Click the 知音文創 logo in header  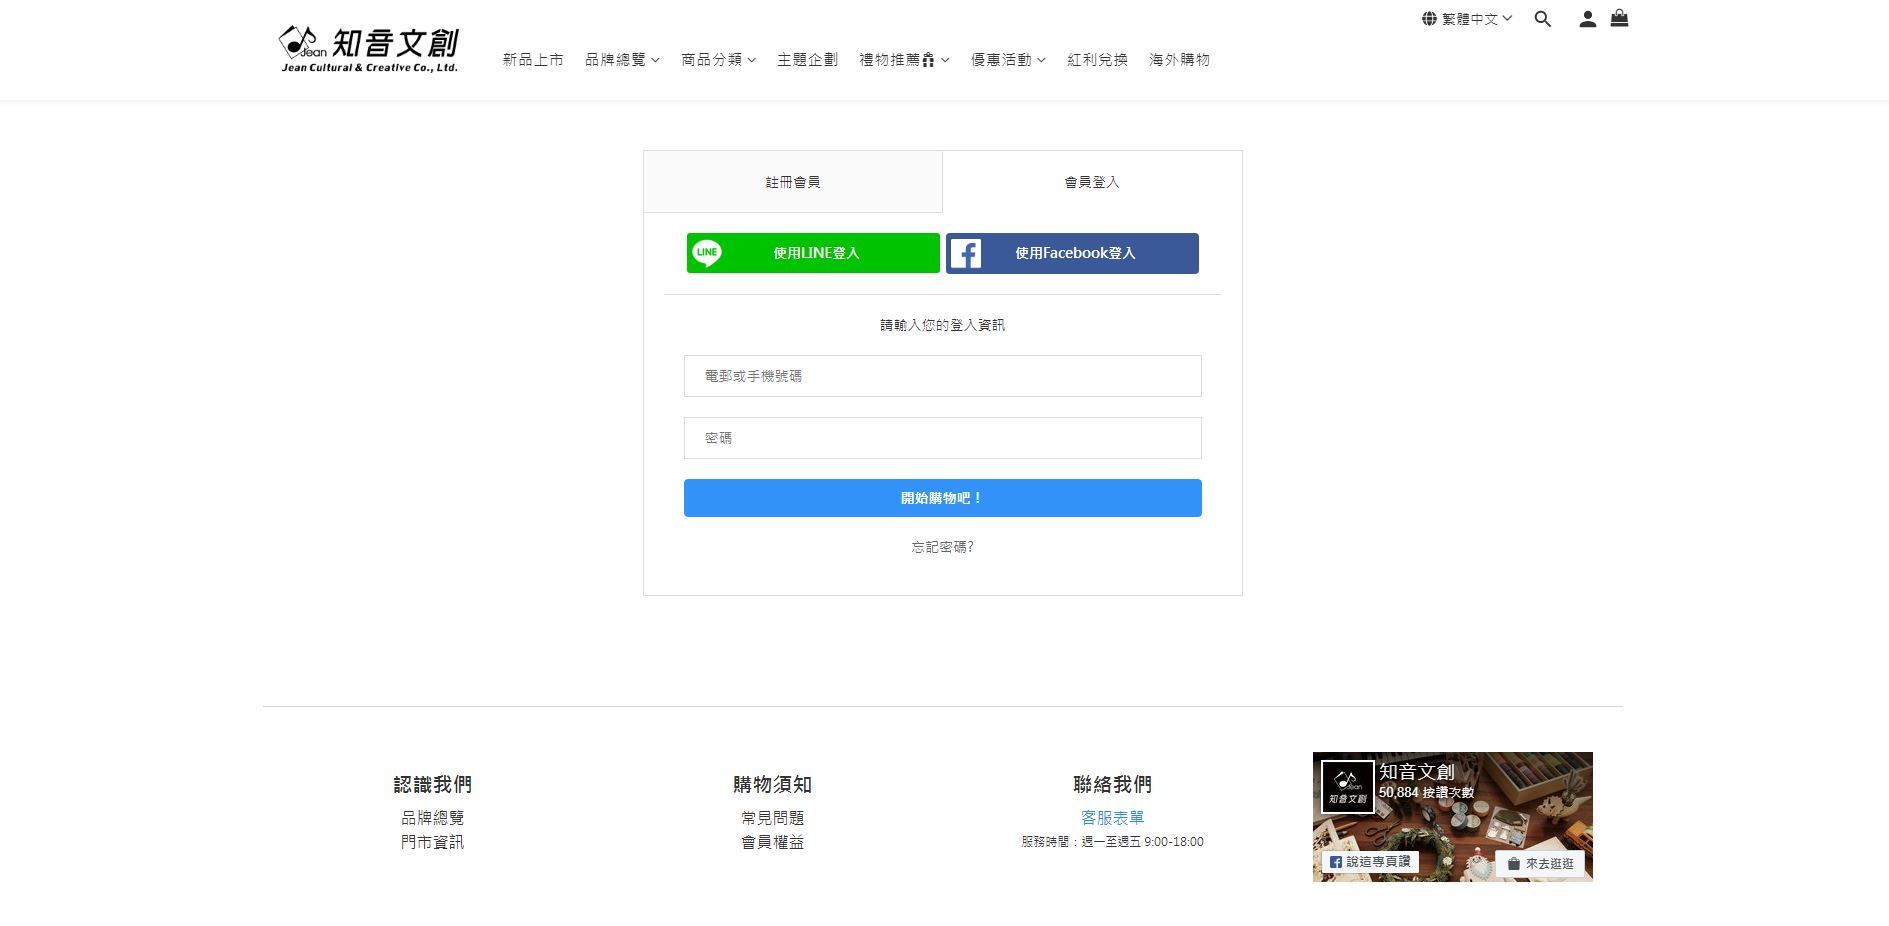coord(369,49)
